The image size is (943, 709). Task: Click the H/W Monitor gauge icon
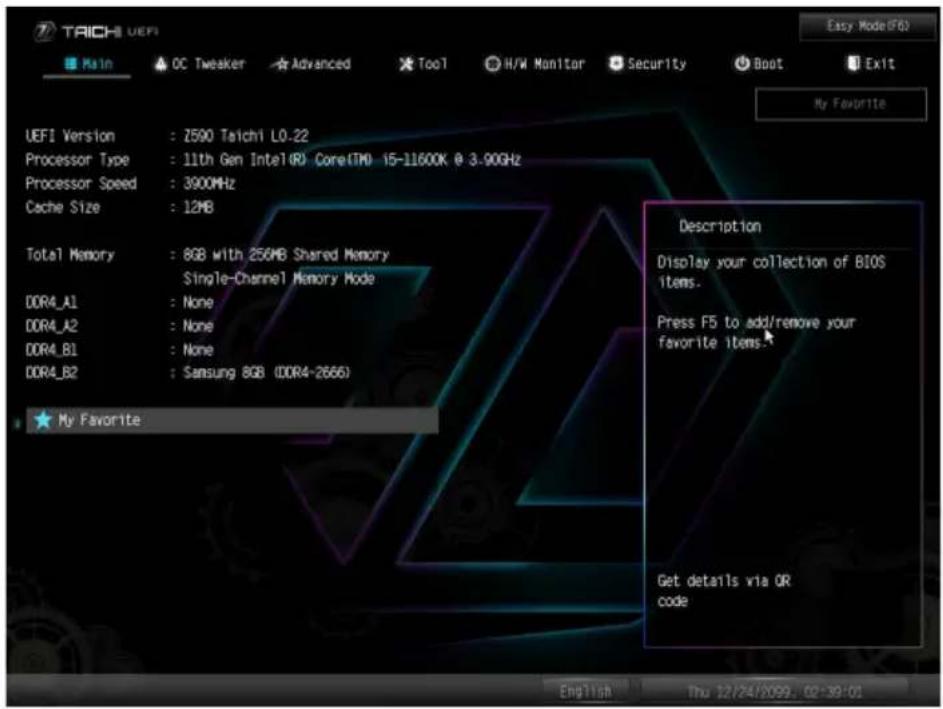[x=492, y=64]
